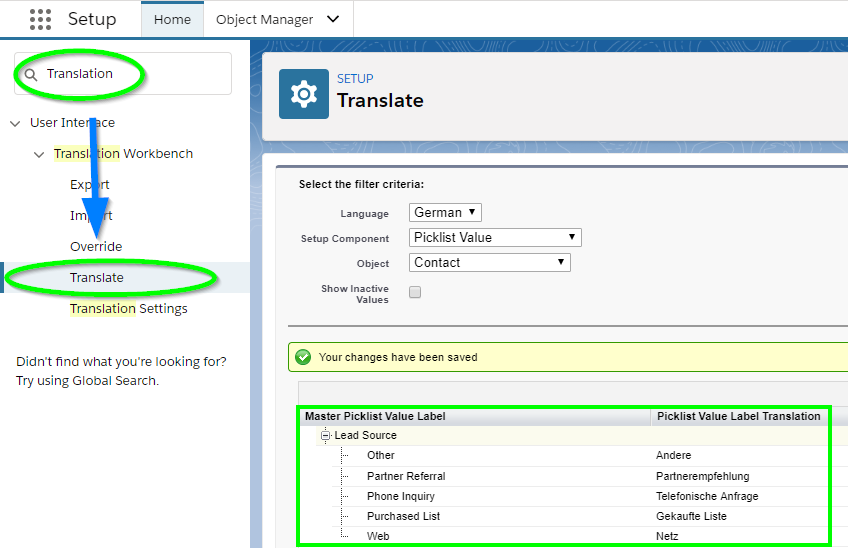This screenshot has width=848, height=548.
Task: Click the Andere translation cell
Action: pyautogui.click(x=674, y=455)
